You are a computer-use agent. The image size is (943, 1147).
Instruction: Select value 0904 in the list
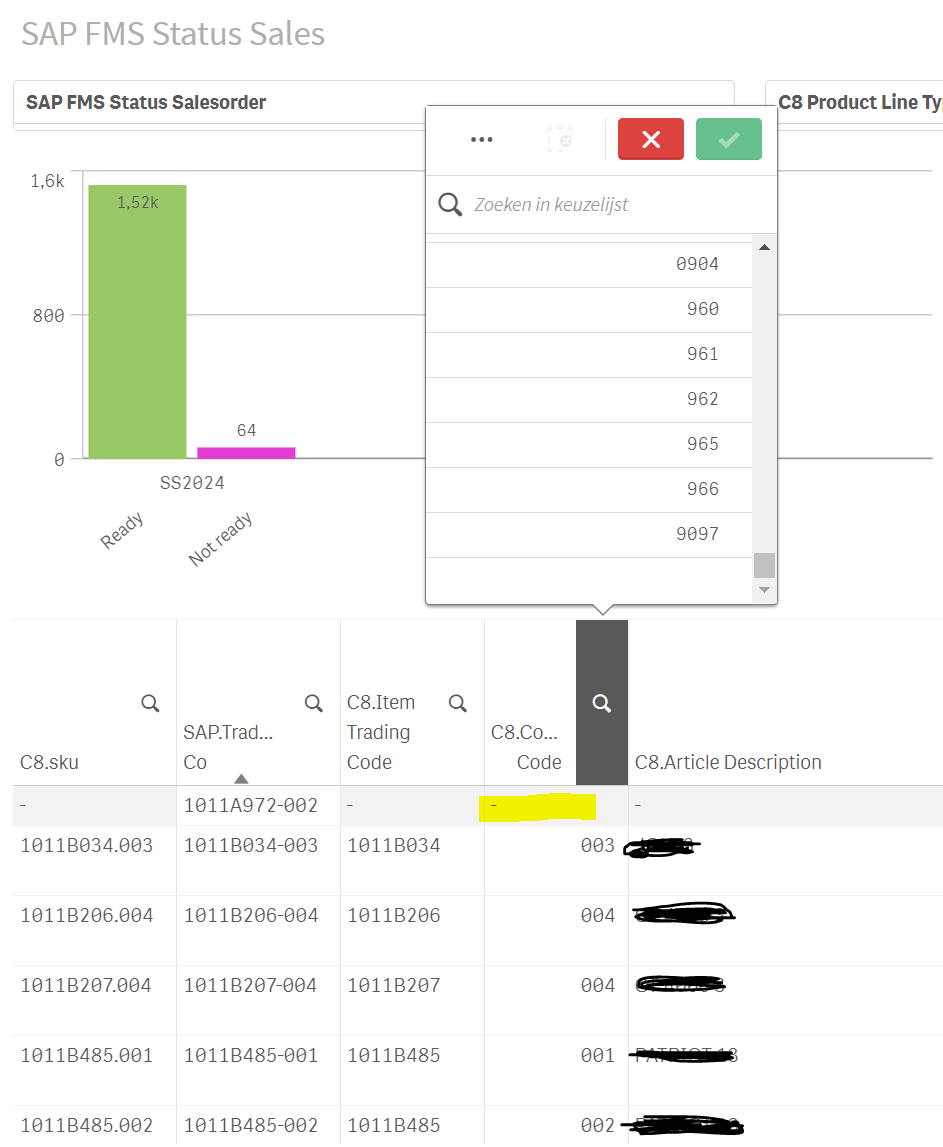pos(590,264)
